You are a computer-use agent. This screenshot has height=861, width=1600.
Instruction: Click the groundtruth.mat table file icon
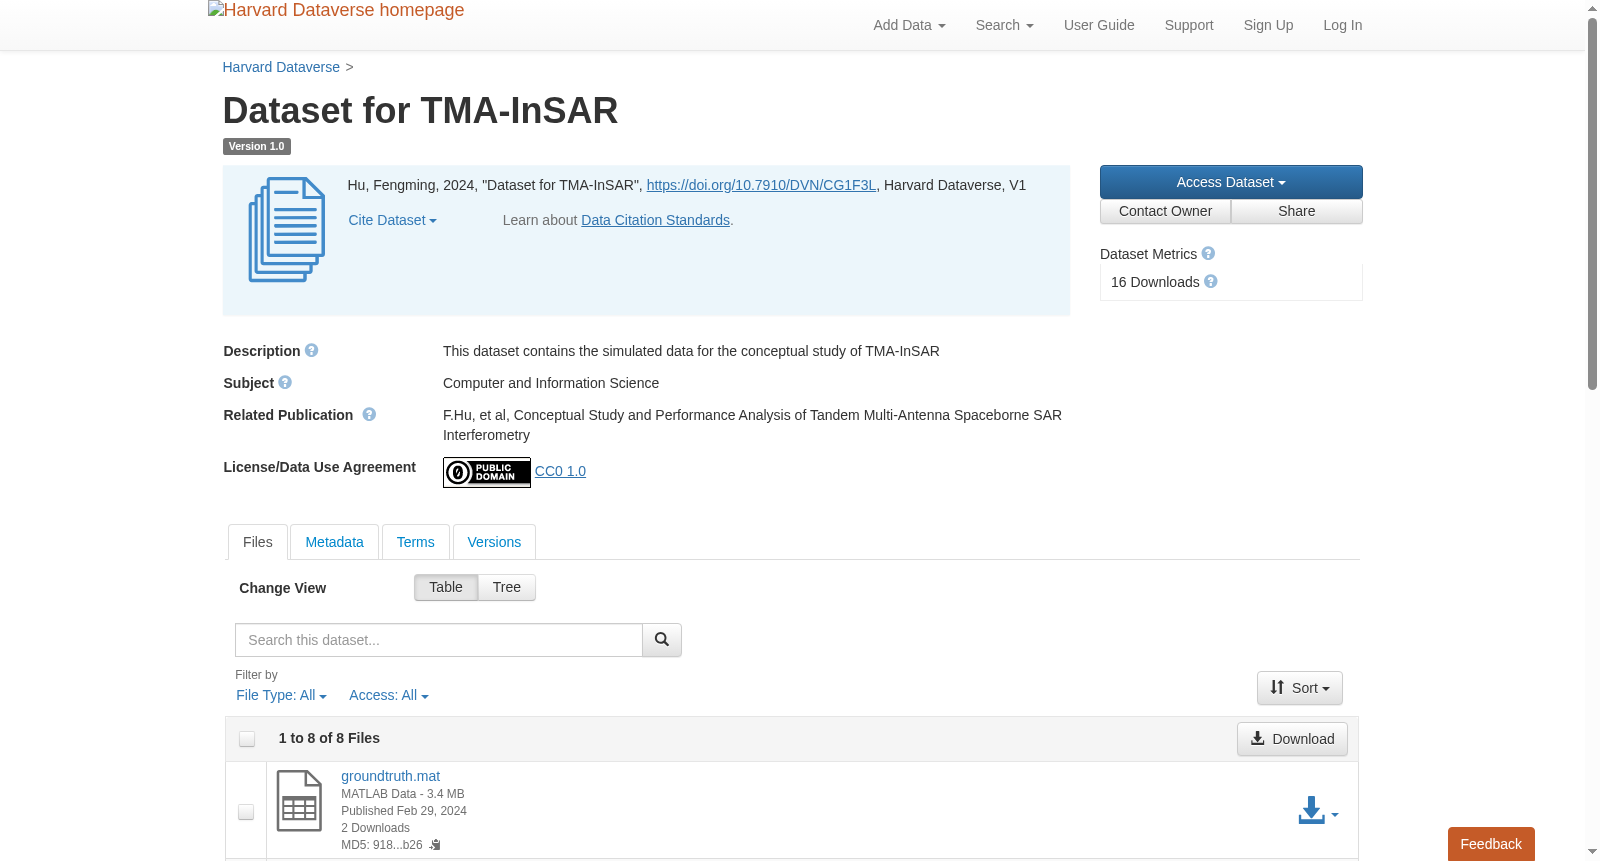click(x=299, y=801)
